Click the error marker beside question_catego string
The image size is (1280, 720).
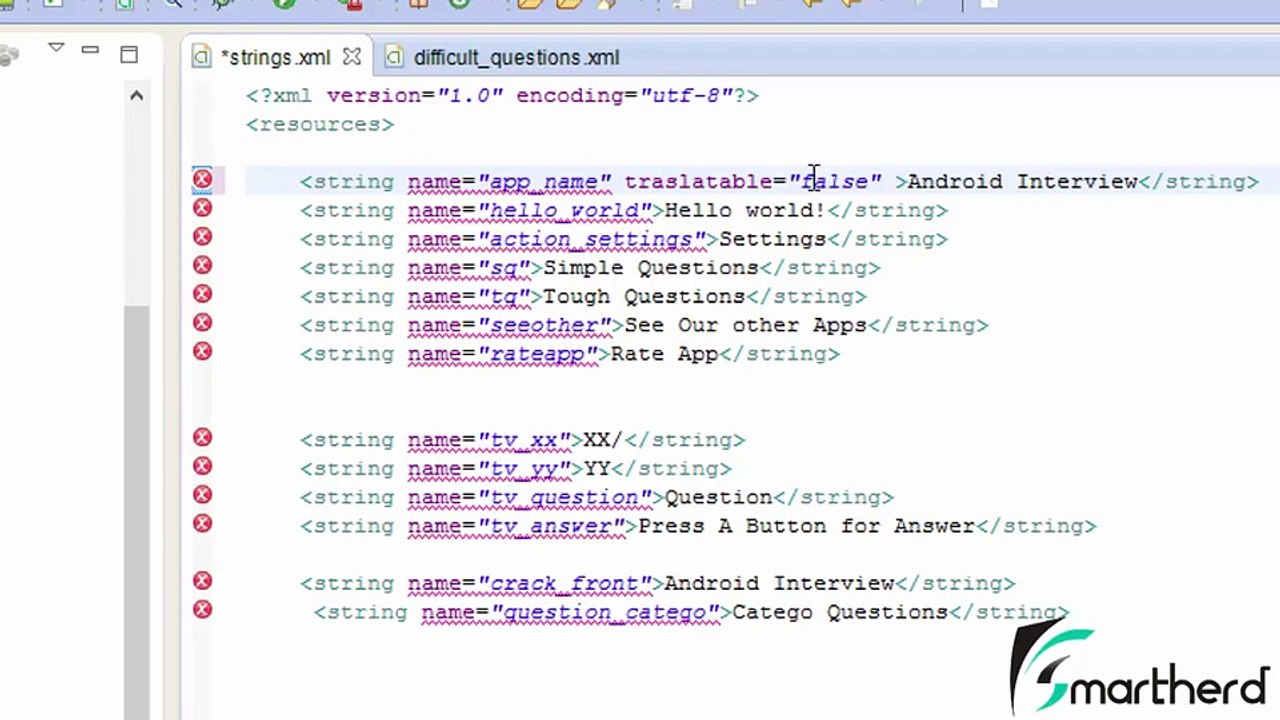pos(202,609)
